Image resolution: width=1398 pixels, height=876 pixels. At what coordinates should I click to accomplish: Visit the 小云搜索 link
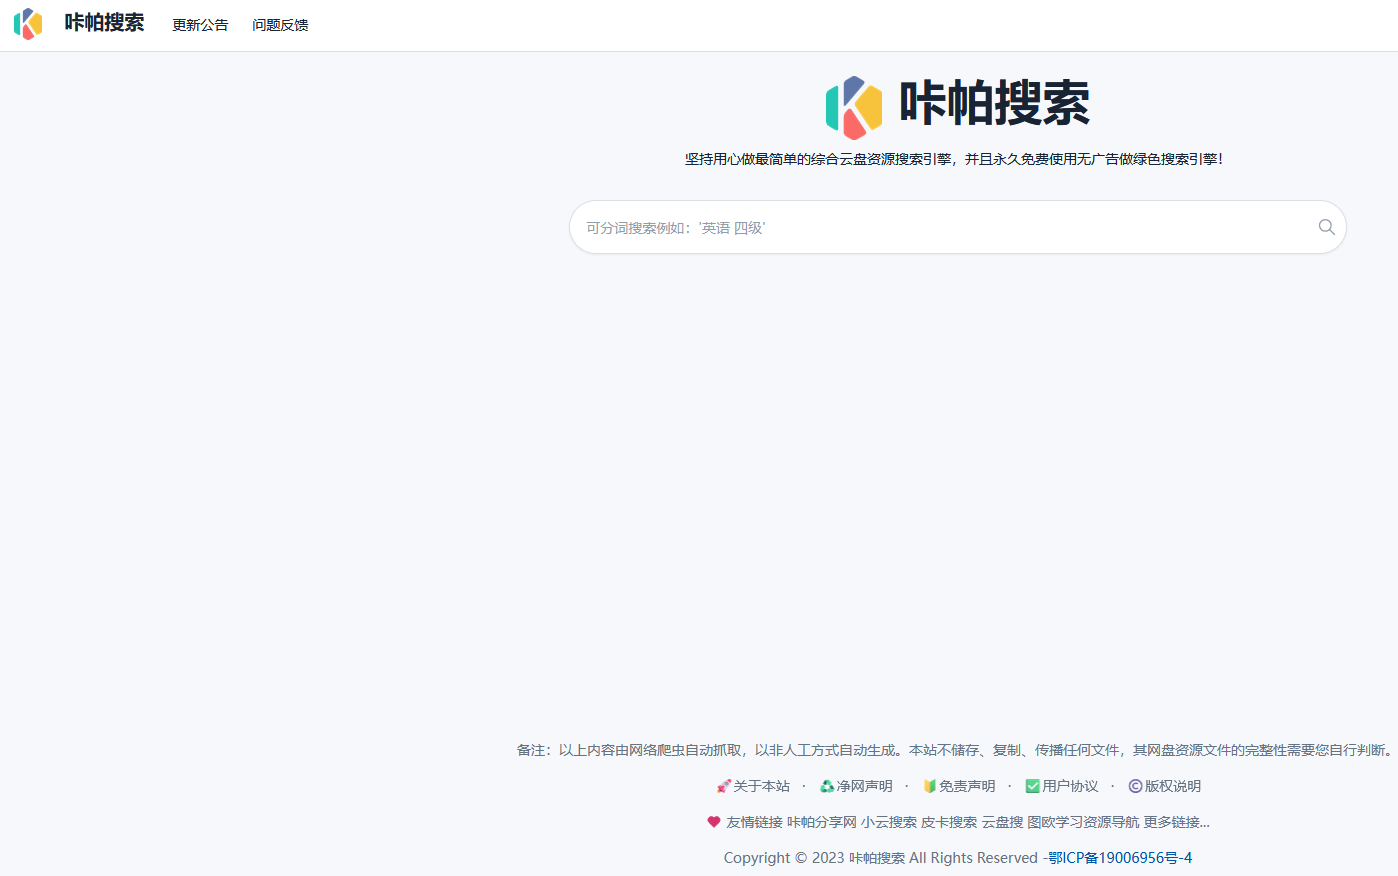tap(888, 822)
